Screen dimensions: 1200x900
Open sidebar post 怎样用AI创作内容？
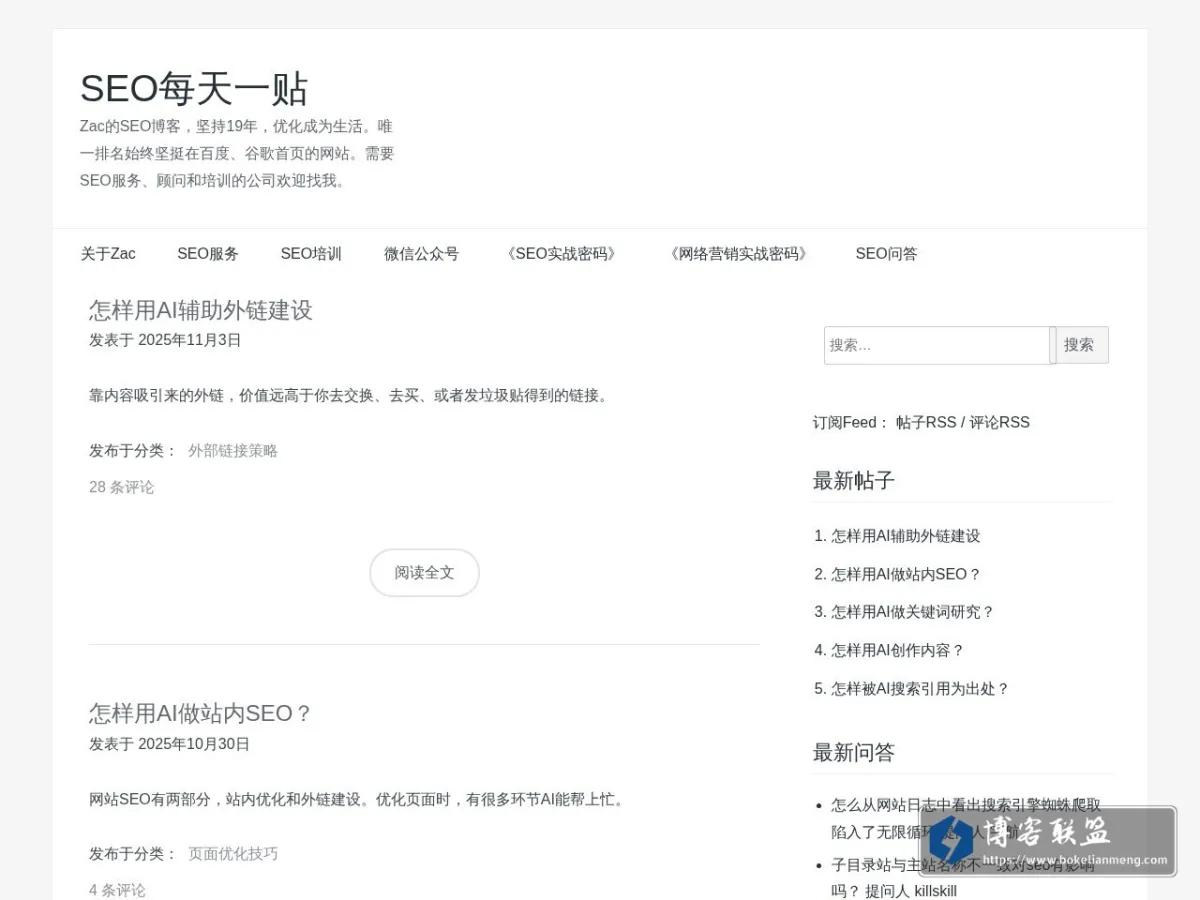898,650
